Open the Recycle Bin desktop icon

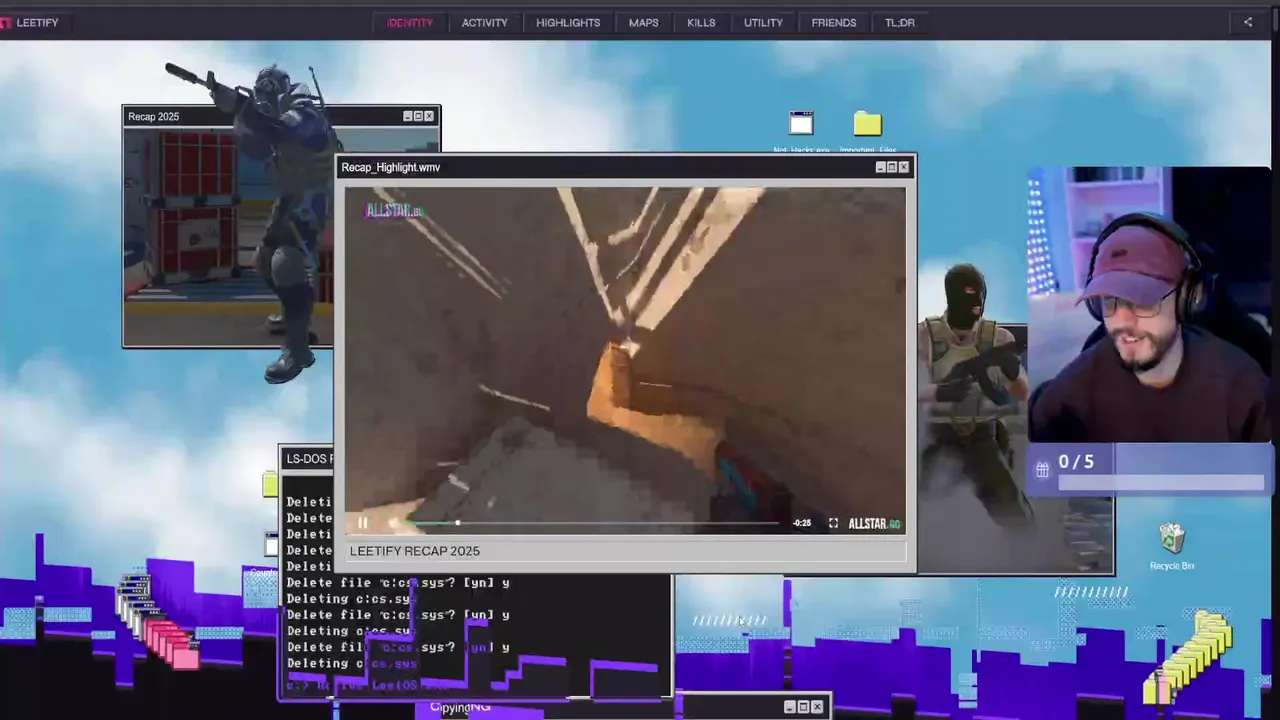tap(1172, 547)
